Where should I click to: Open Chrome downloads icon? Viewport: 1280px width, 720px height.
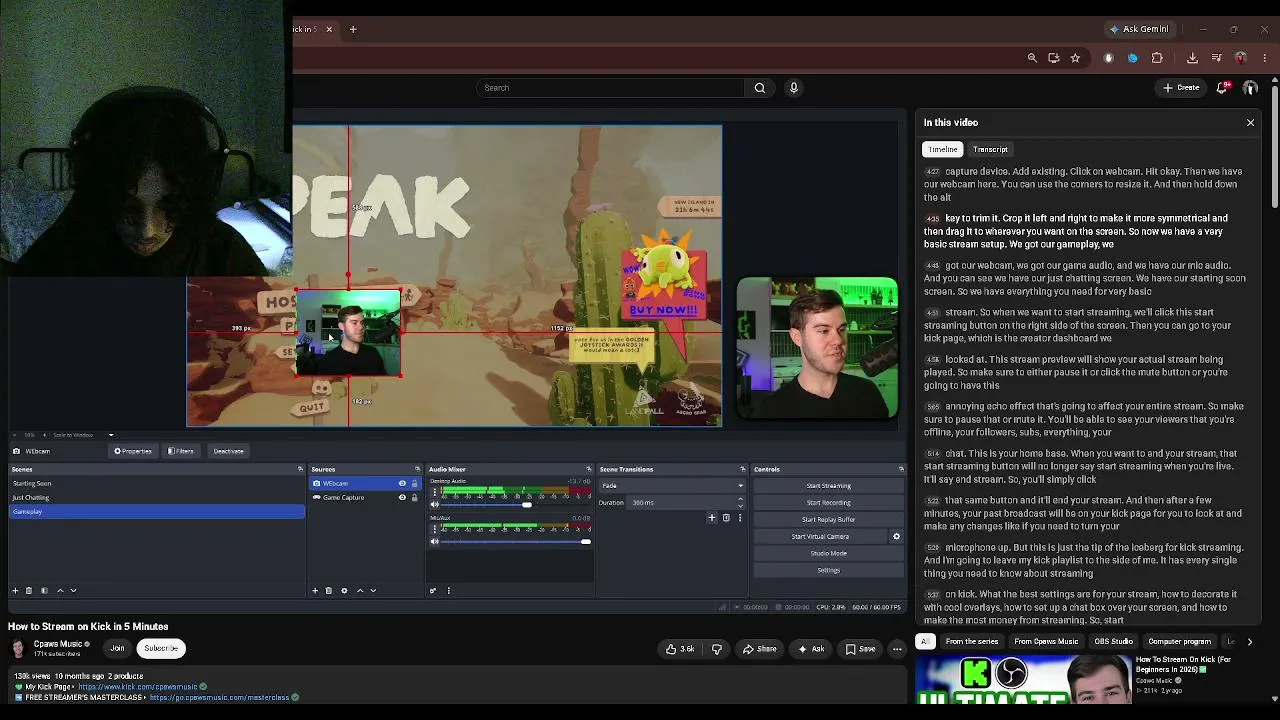click(x=1192, y=58)
